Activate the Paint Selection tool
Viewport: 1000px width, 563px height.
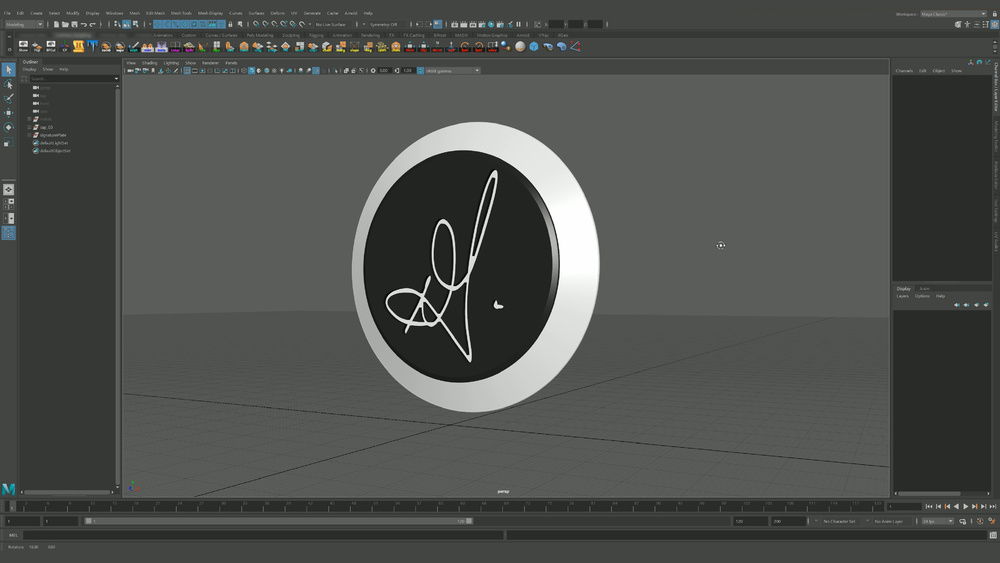click(x=8, y=99)
